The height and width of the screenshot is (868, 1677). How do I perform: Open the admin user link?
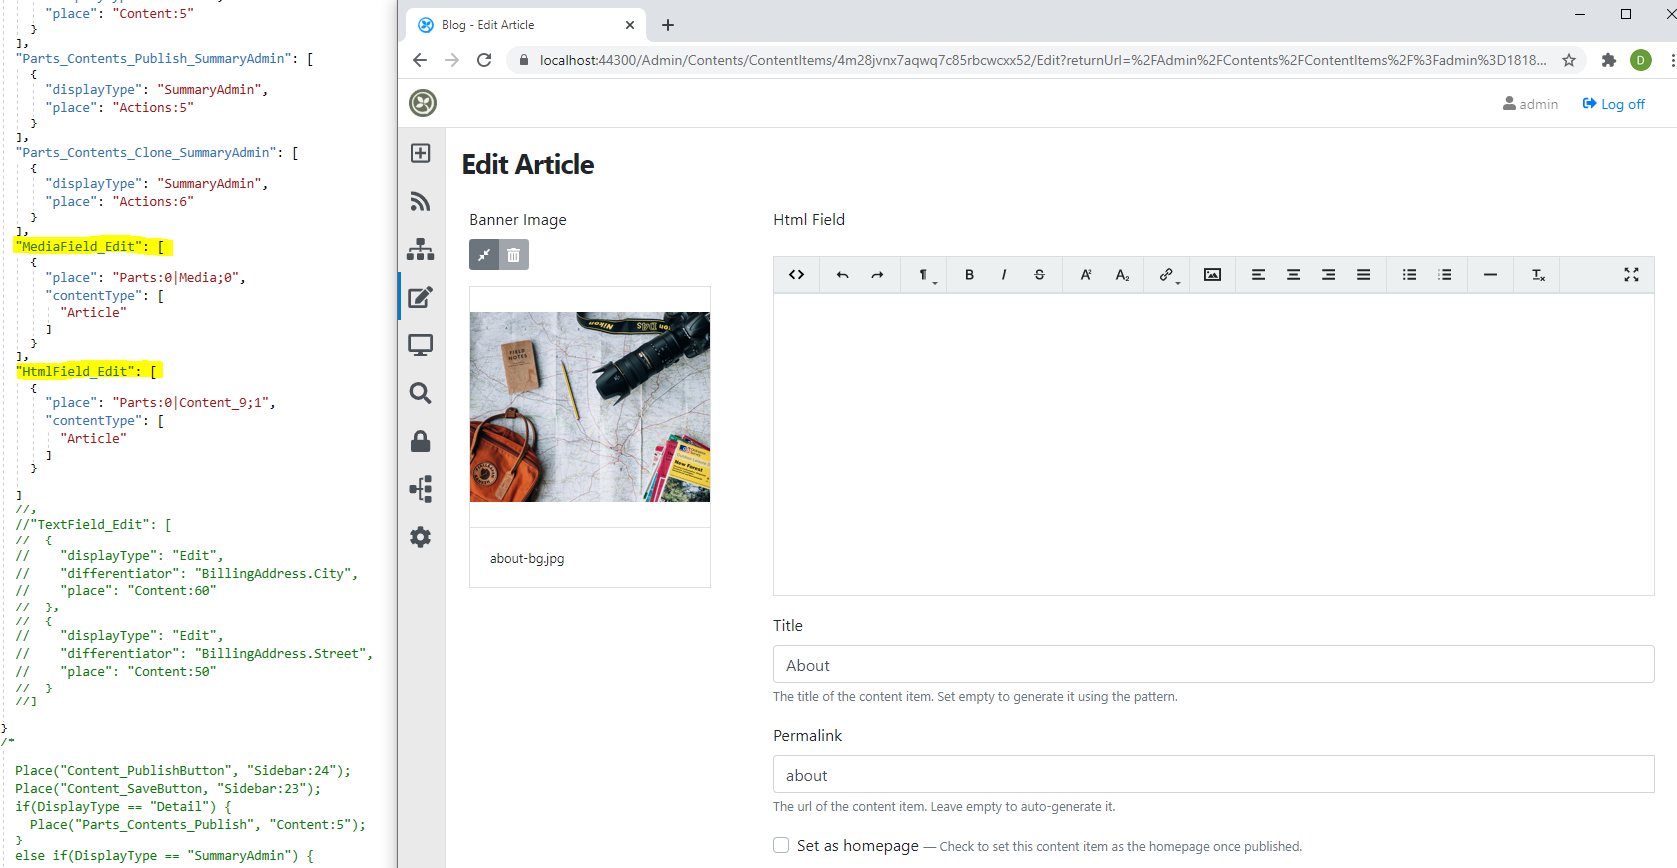1530,104
